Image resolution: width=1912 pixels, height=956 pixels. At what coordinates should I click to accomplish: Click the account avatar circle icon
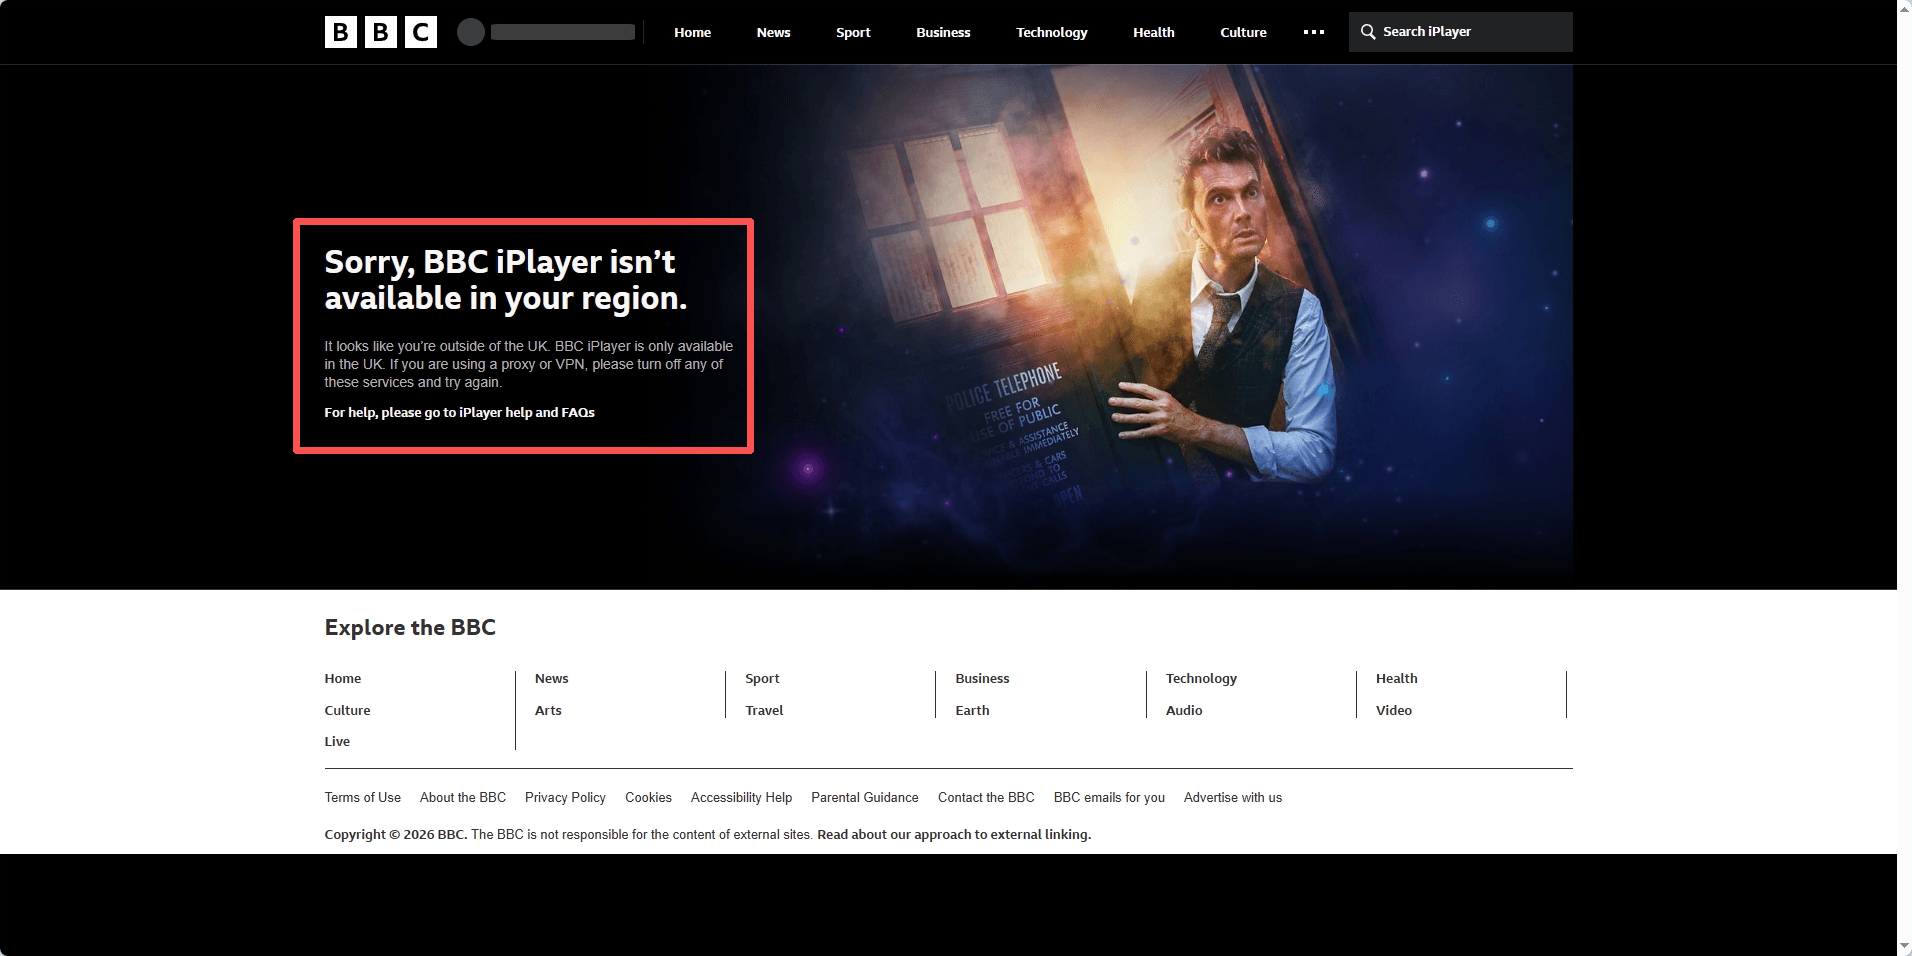471,32
